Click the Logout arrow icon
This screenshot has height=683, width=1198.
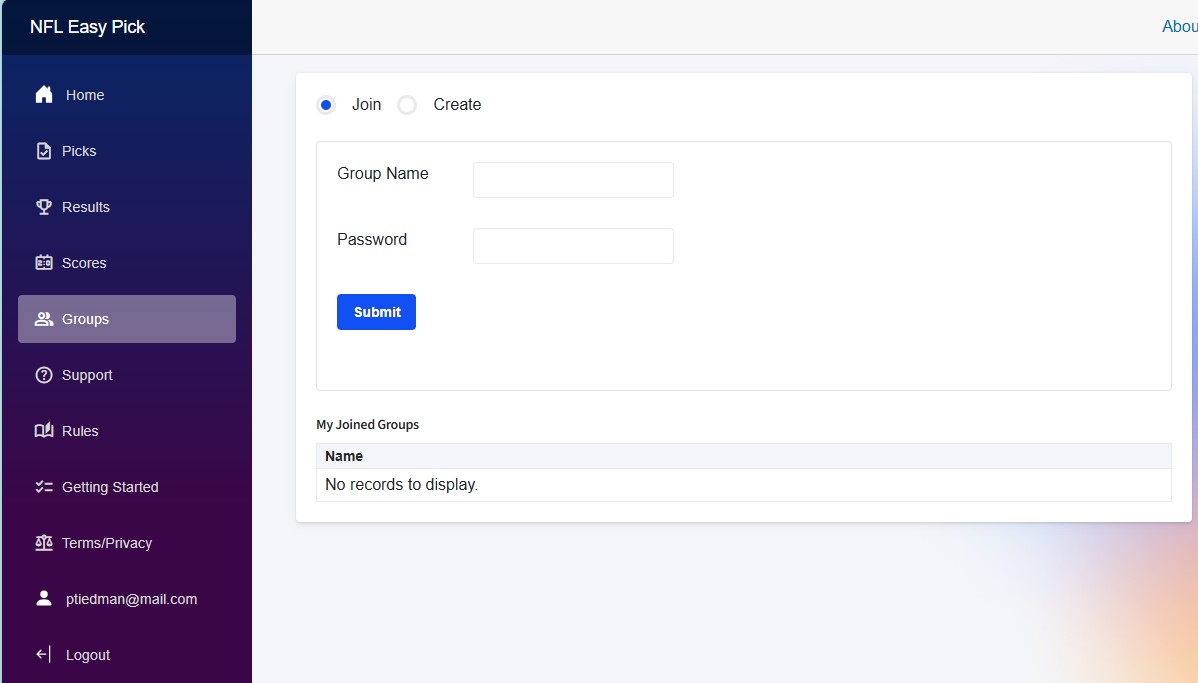pyautogui.click(x=44, y=654)
